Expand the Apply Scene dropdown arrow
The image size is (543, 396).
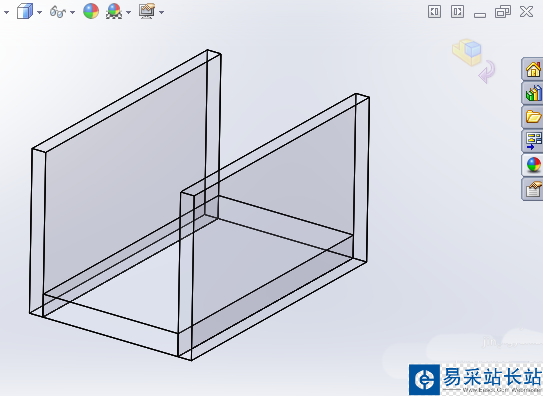pyautogui.click(x=128, y=12)
